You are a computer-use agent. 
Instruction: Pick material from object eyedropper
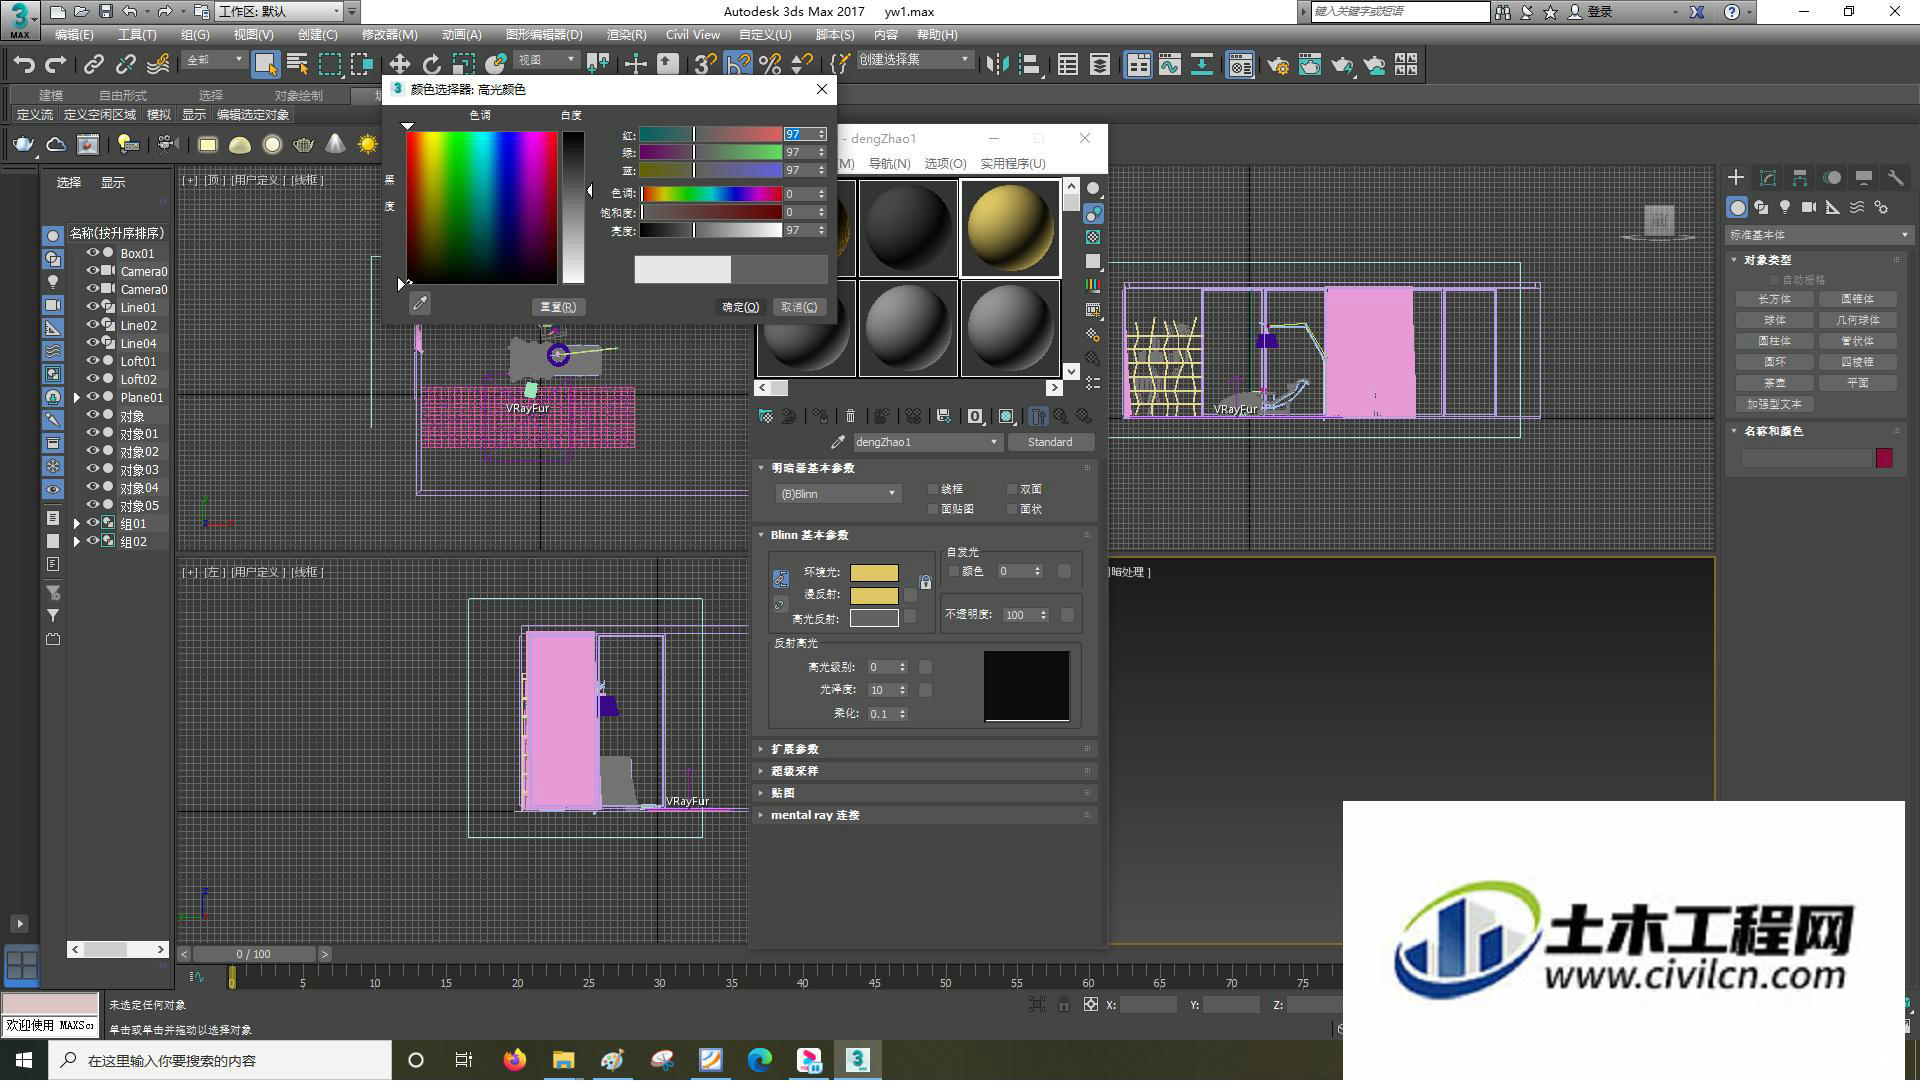click(838, 442)
